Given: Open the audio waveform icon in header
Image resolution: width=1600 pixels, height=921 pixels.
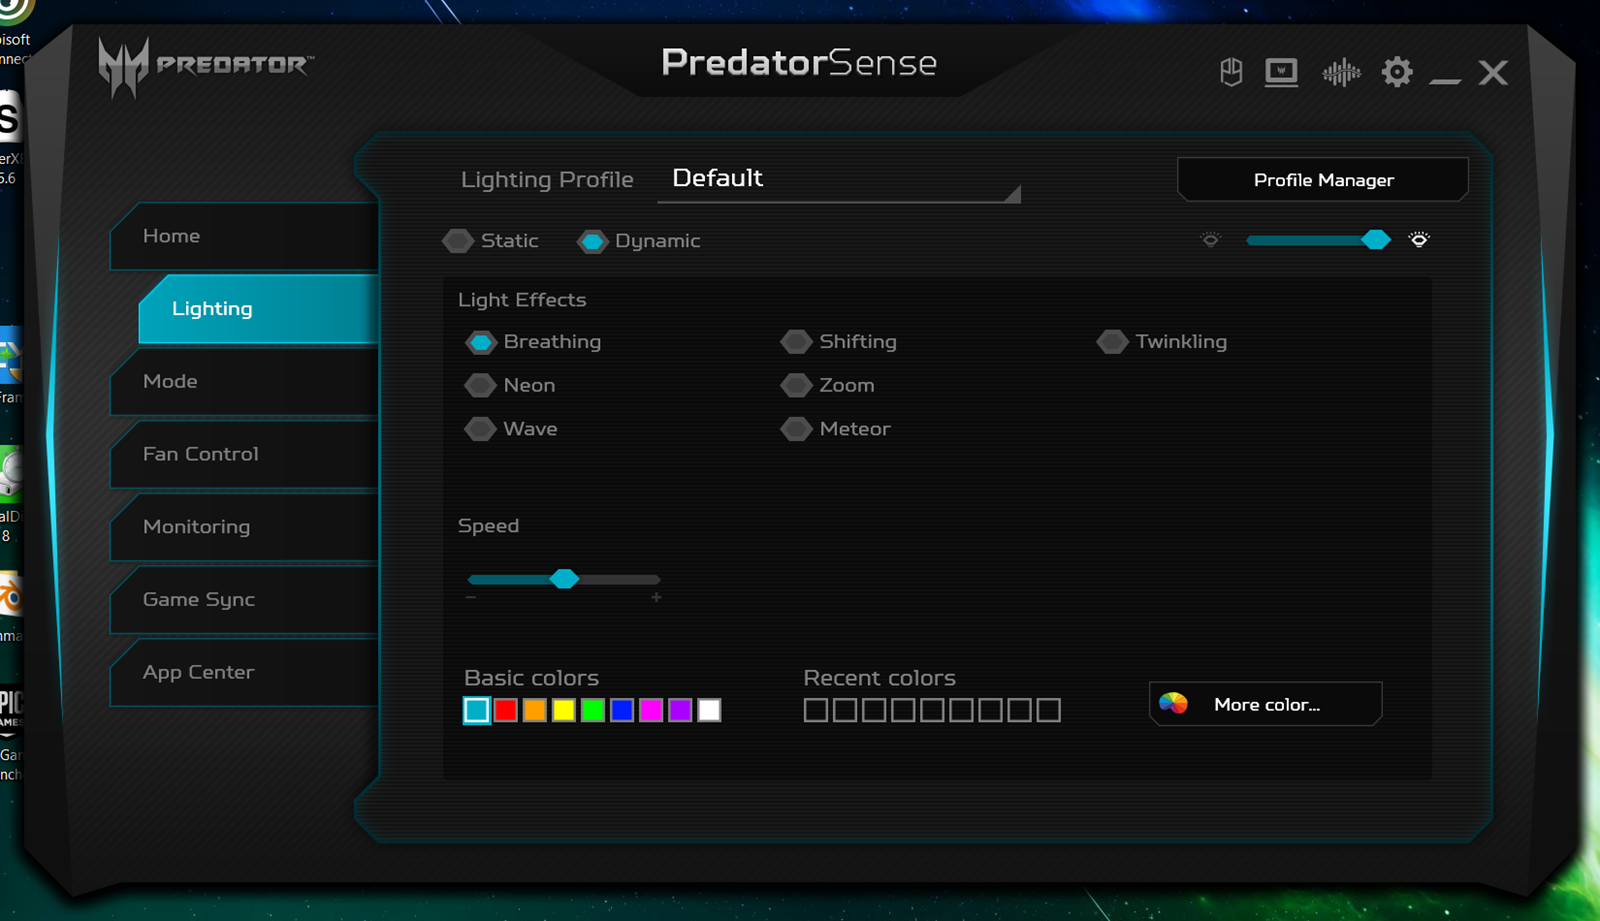Looking at the screenshot, I should (x=1341, y=72).
